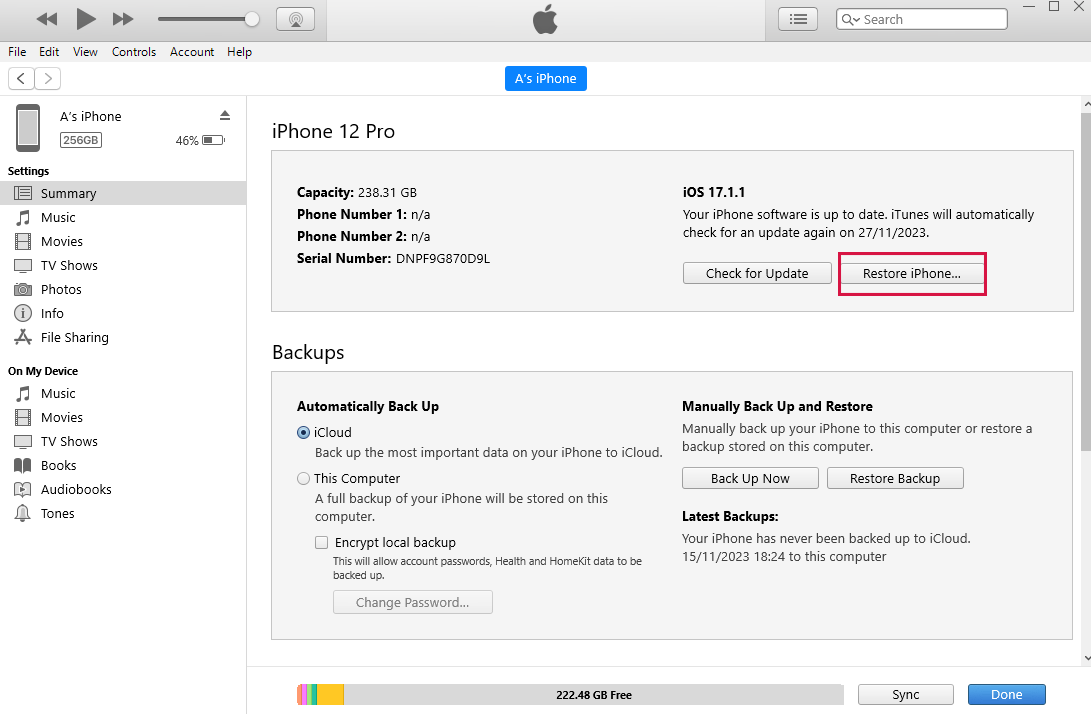Click the rewind previous track button
1091x714 pixels.
[47, 19]
